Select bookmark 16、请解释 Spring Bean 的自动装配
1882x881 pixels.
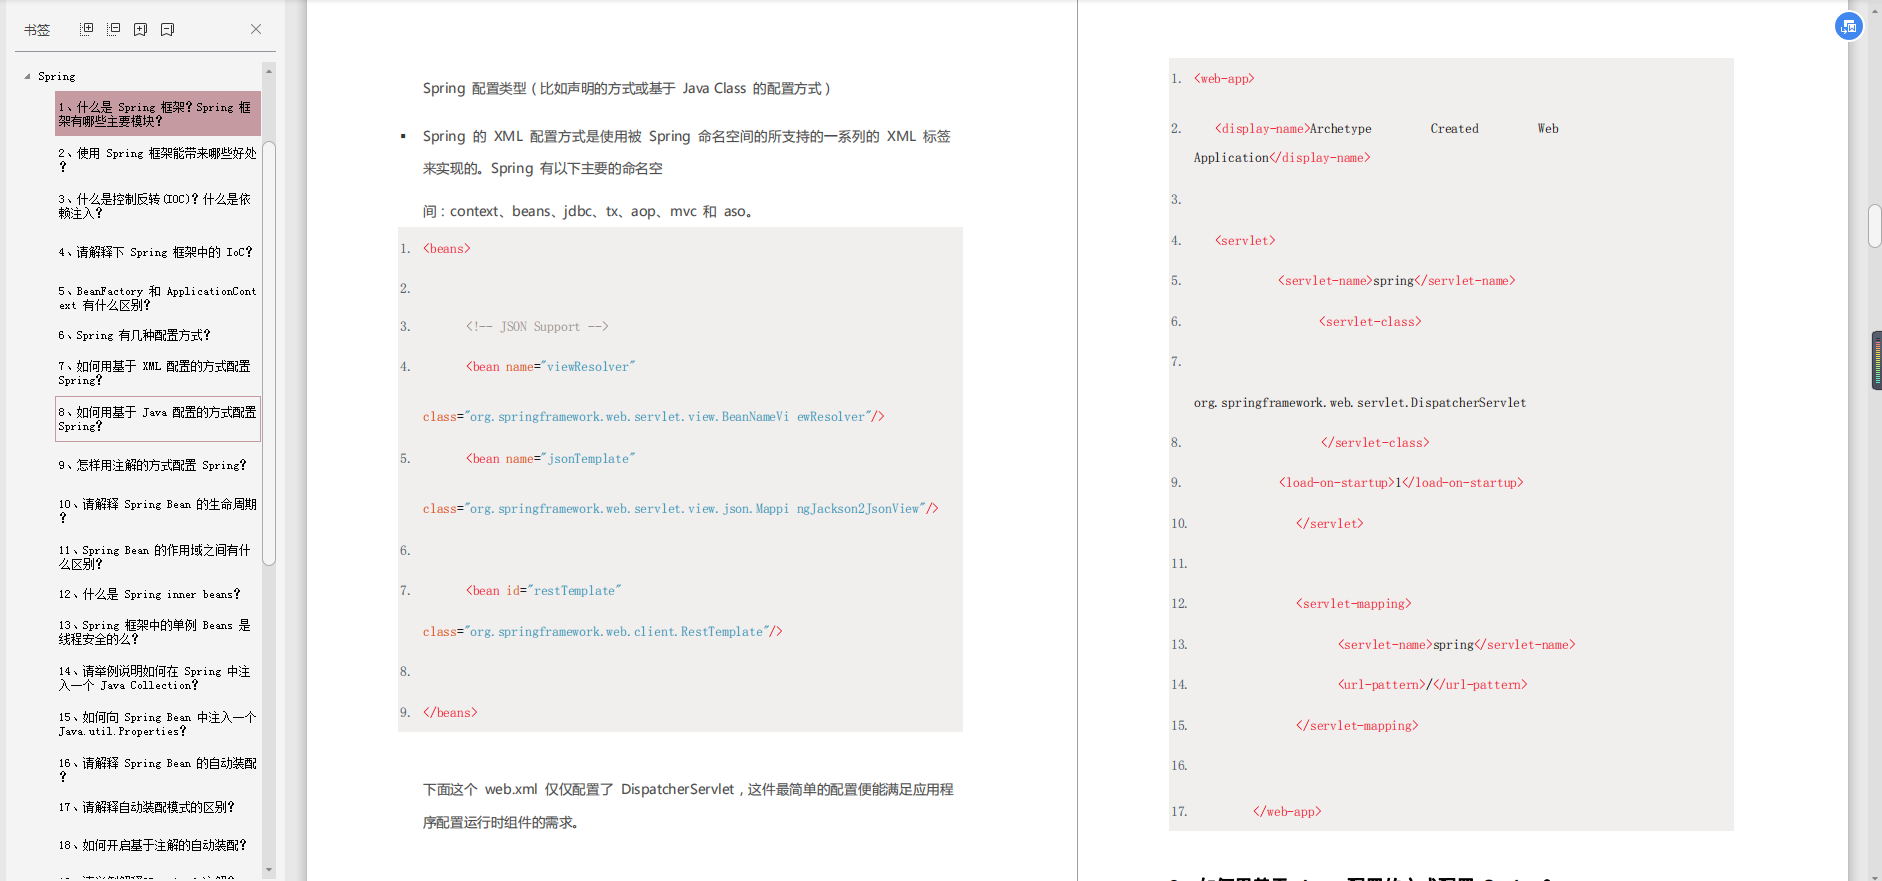click(x=158, y=770)
